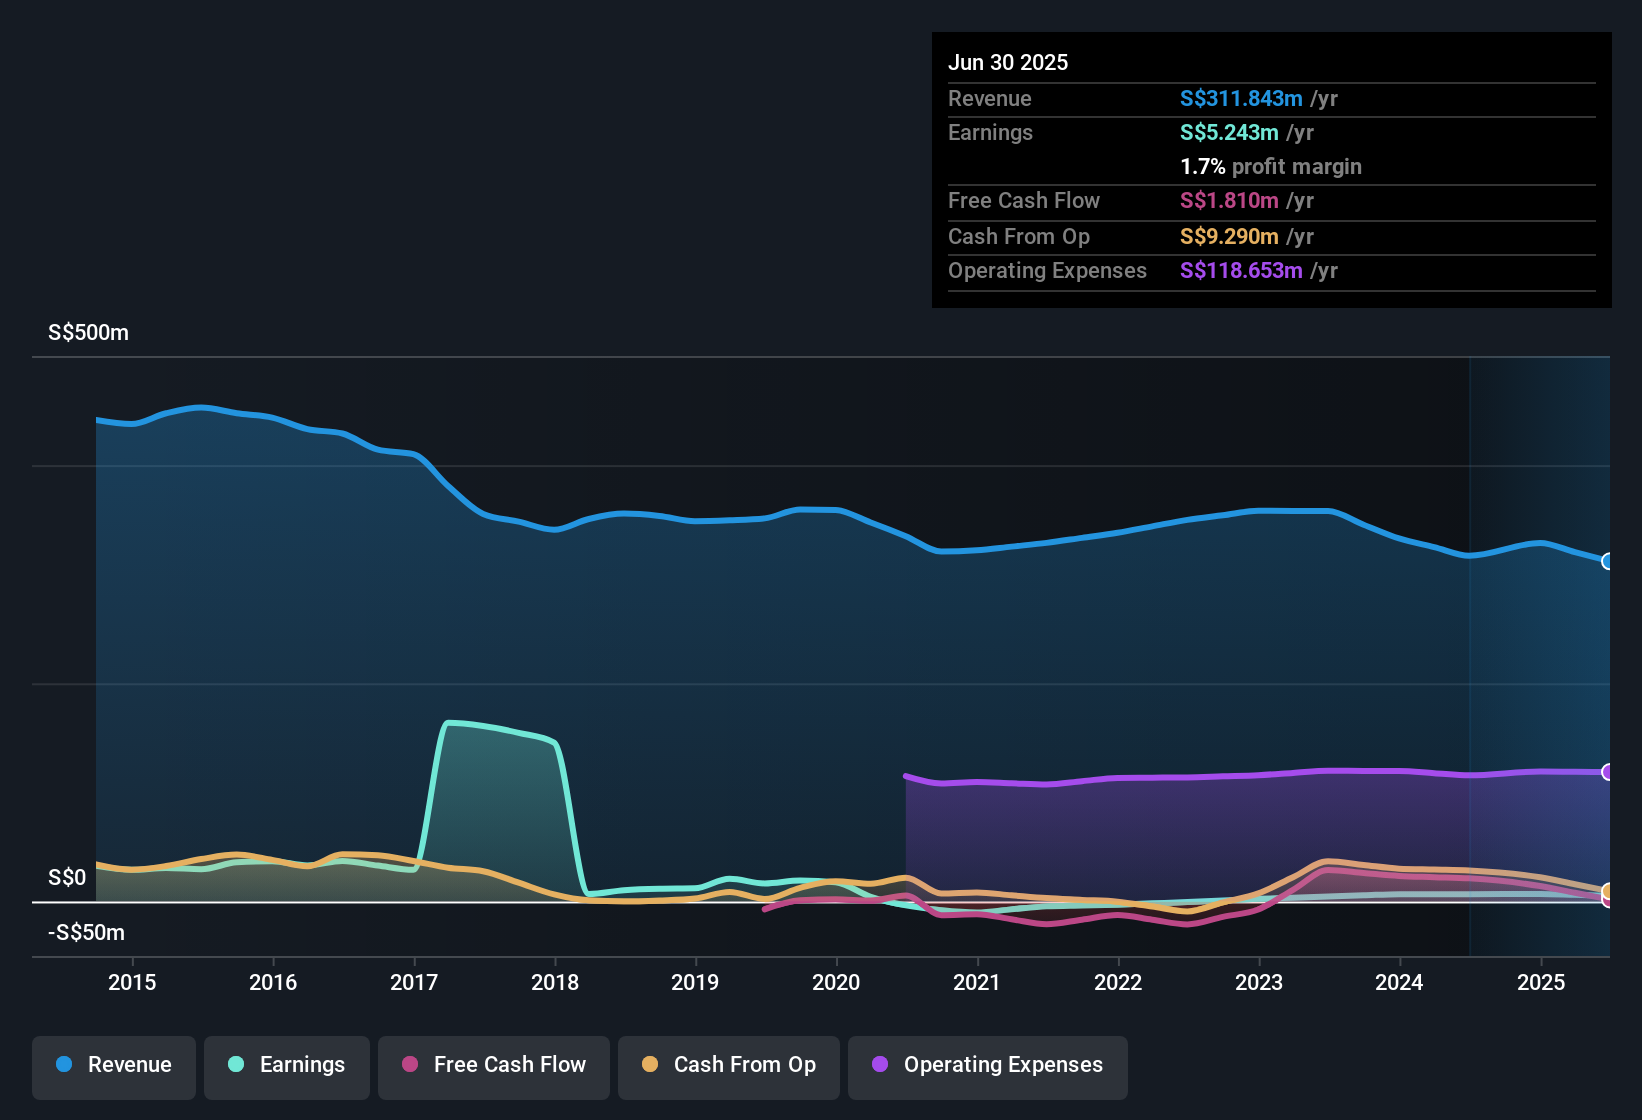
Task: Click the 2025 x-axis year label
Action: (1541, 982)
